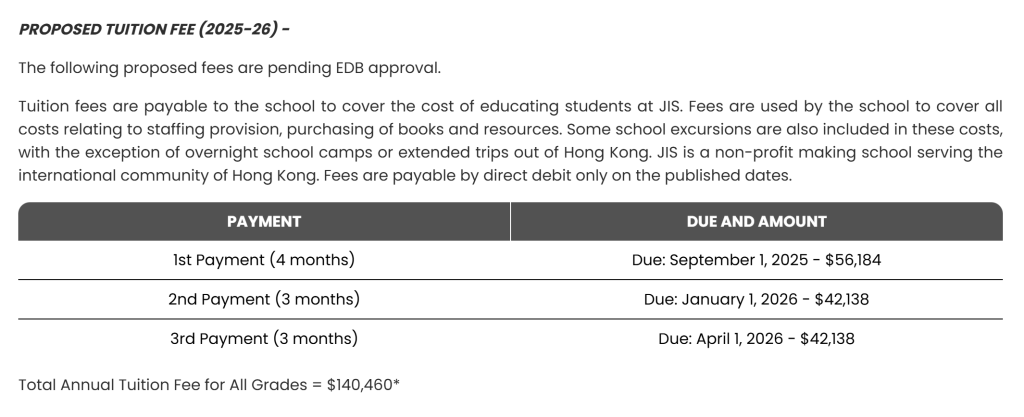Select the 3rd Payment (3 months) cell

click(x=264, y=338)
